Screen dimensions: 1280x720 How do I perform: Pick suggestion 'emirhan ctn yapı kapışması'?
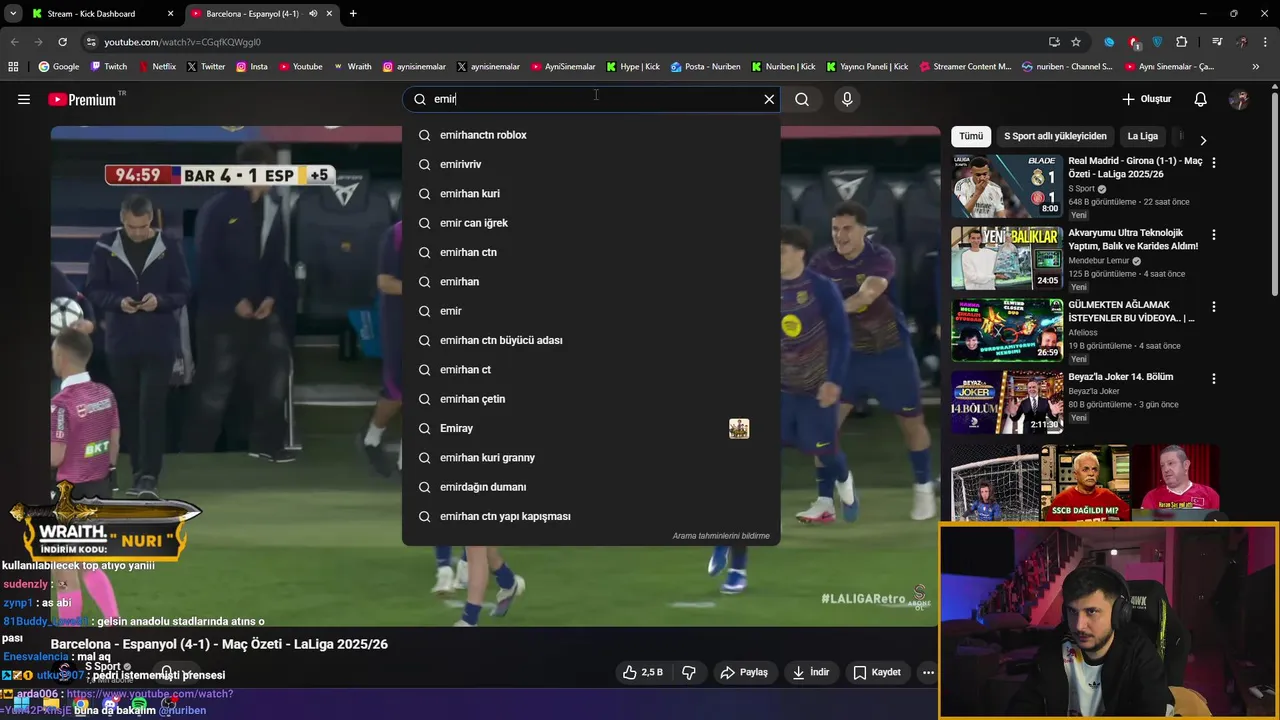point(591,516)
